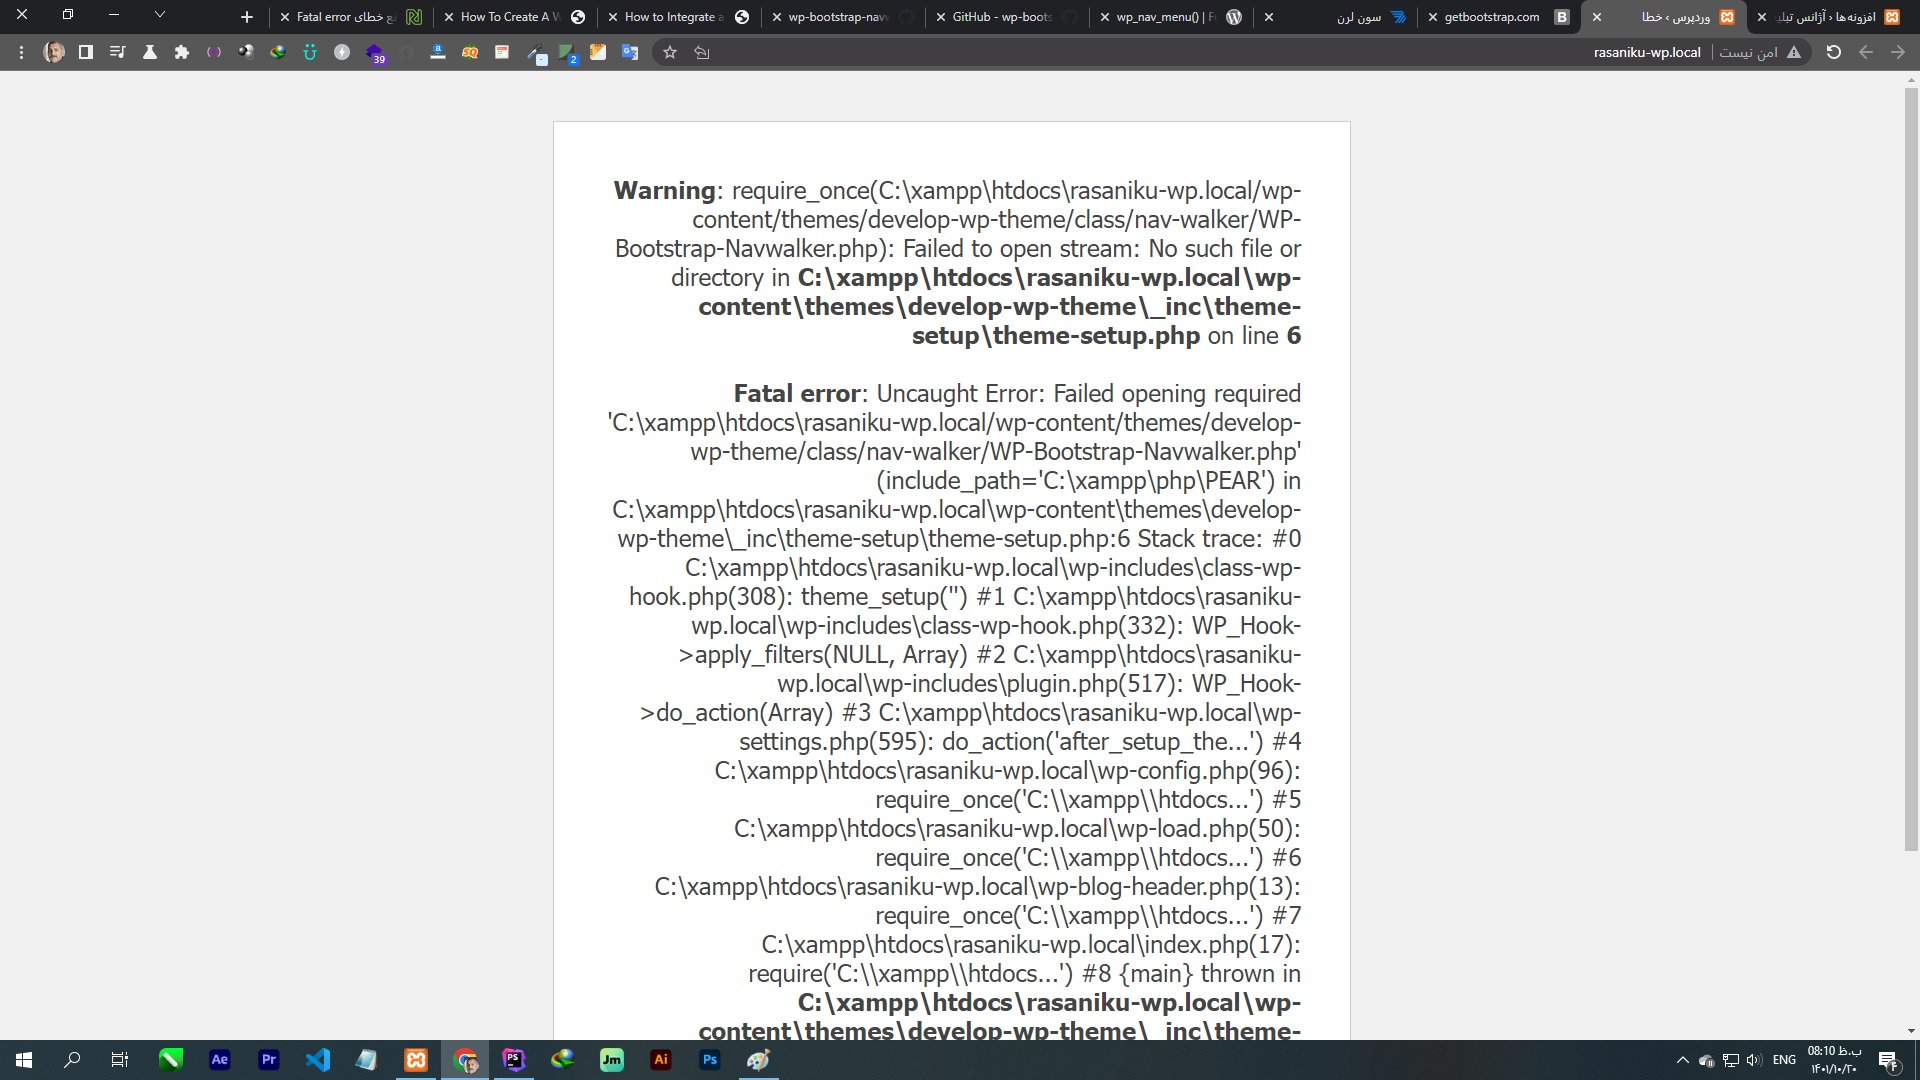Screen dimensions: 1920x1080
Task: Switch to 'How To Create A W' tab
Action: click(x=513, y=17)
